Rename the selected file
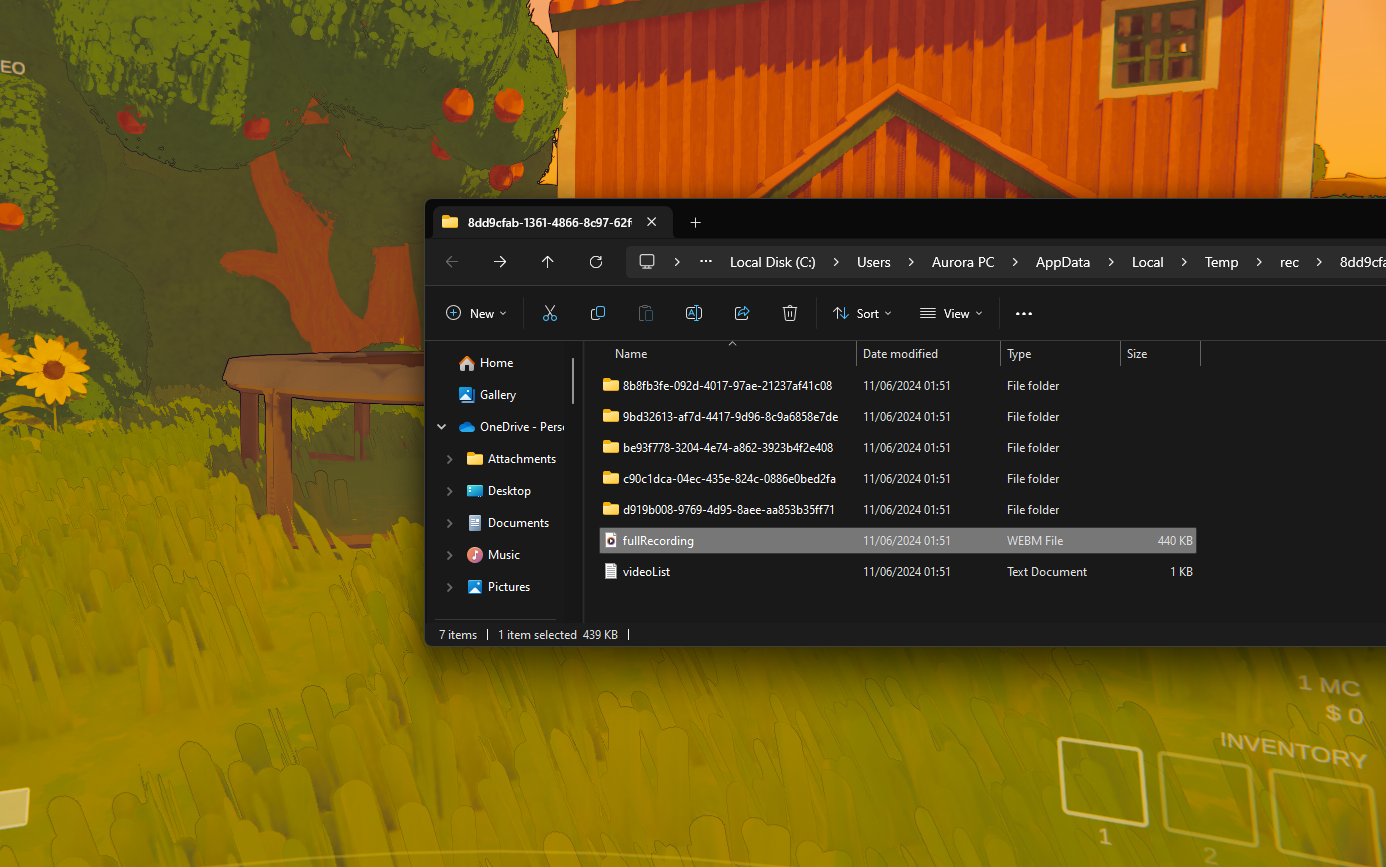 (694, 313)
